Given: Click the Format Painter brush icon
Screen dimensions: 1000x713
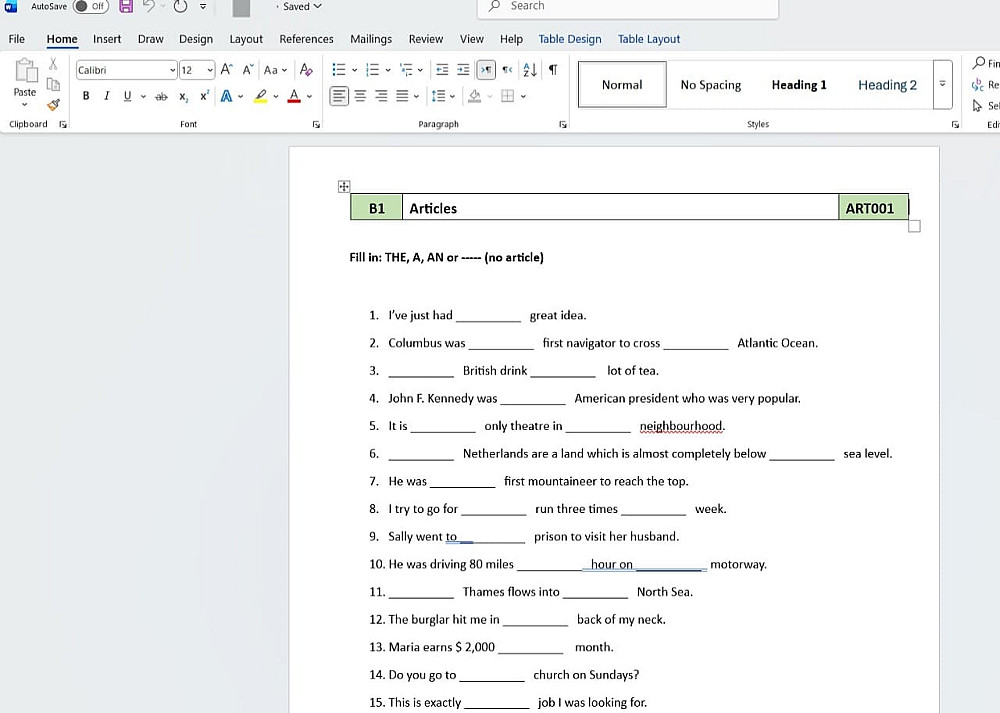Looking at the screenshot, I should [x=54, y=104].
